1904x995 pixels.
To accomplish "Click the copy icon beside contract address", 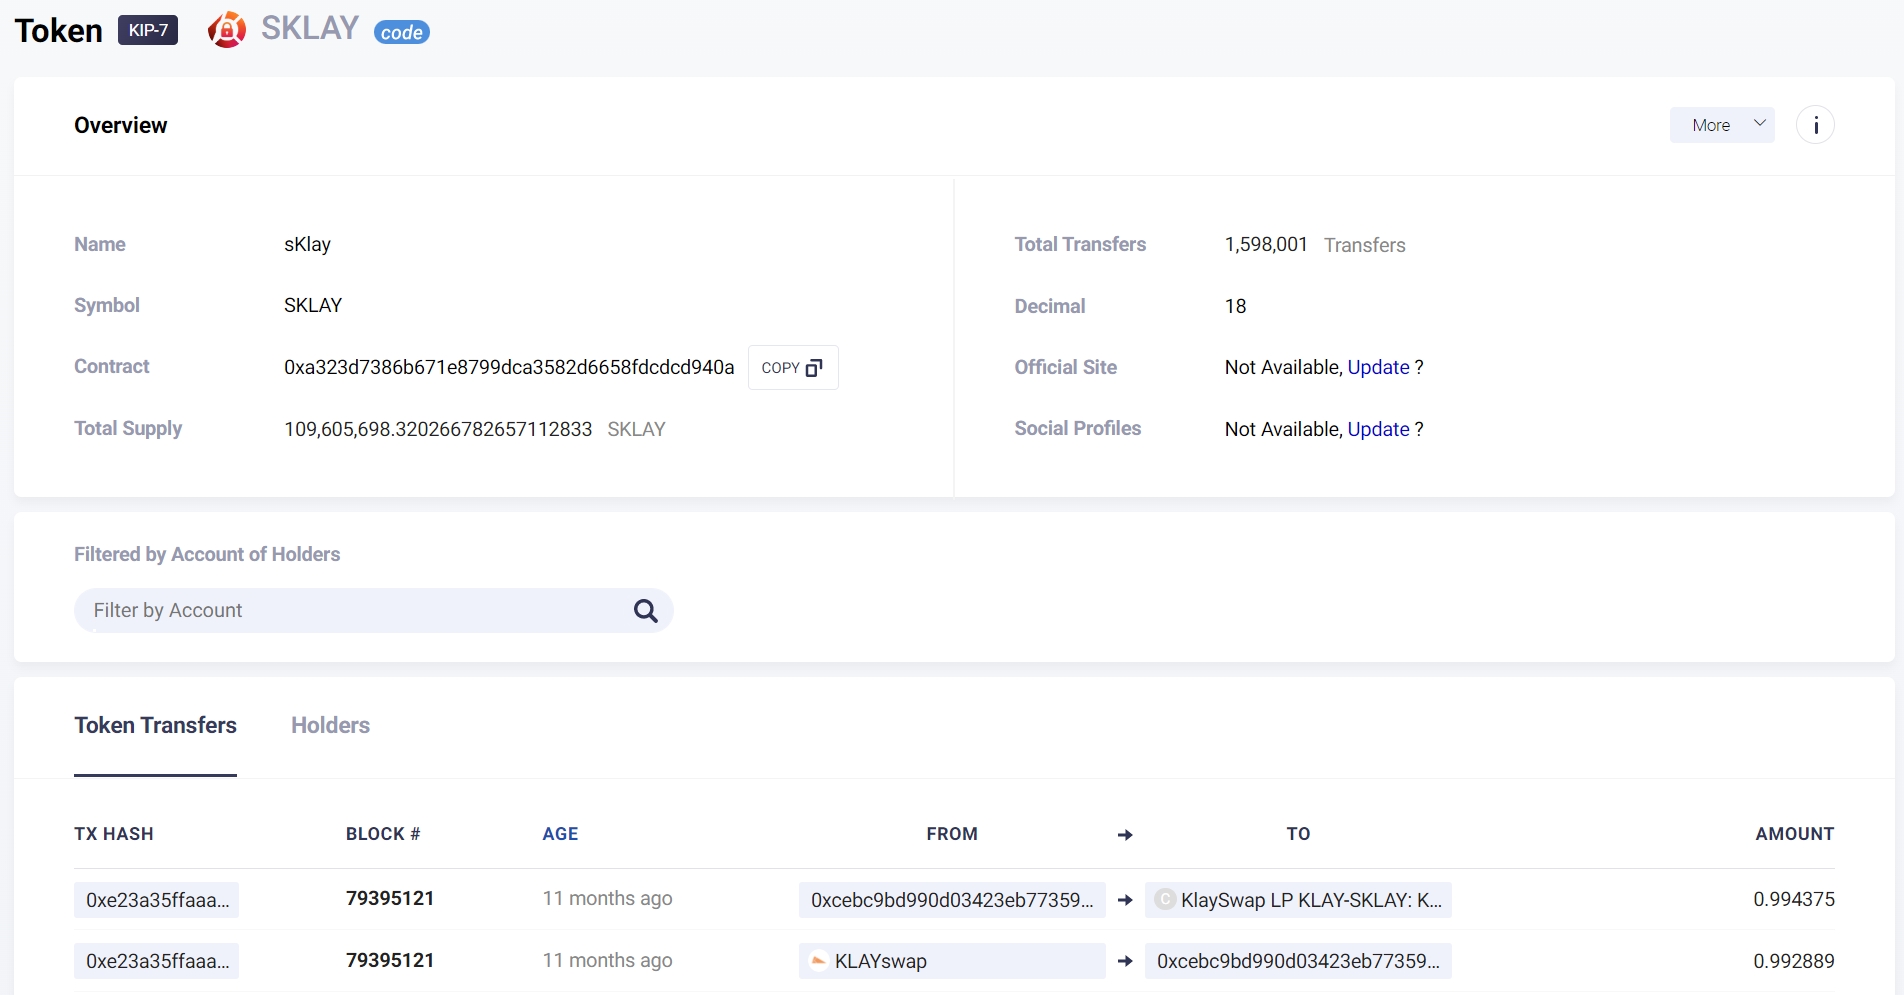I will (814, 368).
